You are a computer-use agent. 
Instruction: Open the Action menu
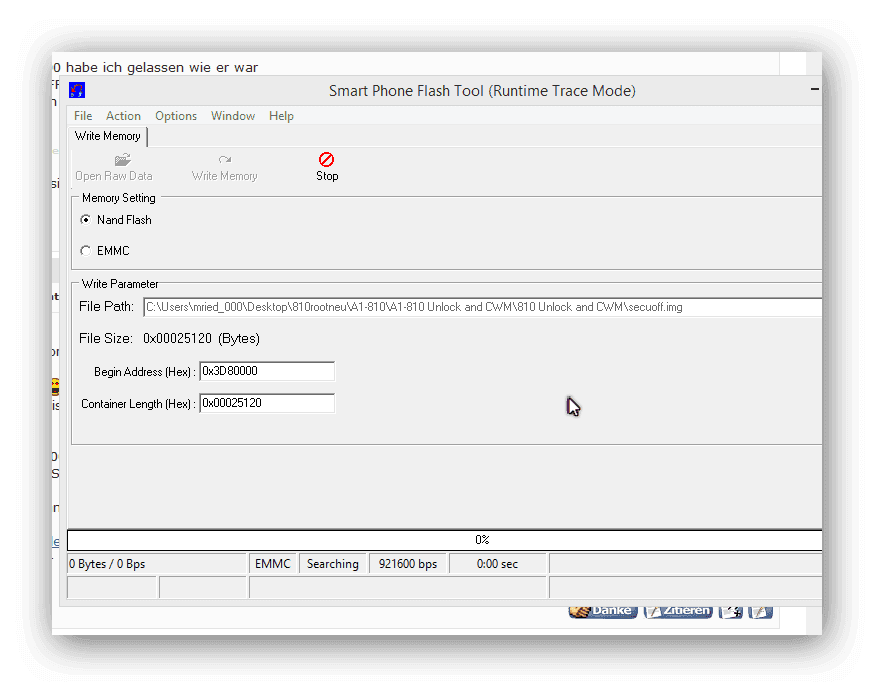pos(123,116)
